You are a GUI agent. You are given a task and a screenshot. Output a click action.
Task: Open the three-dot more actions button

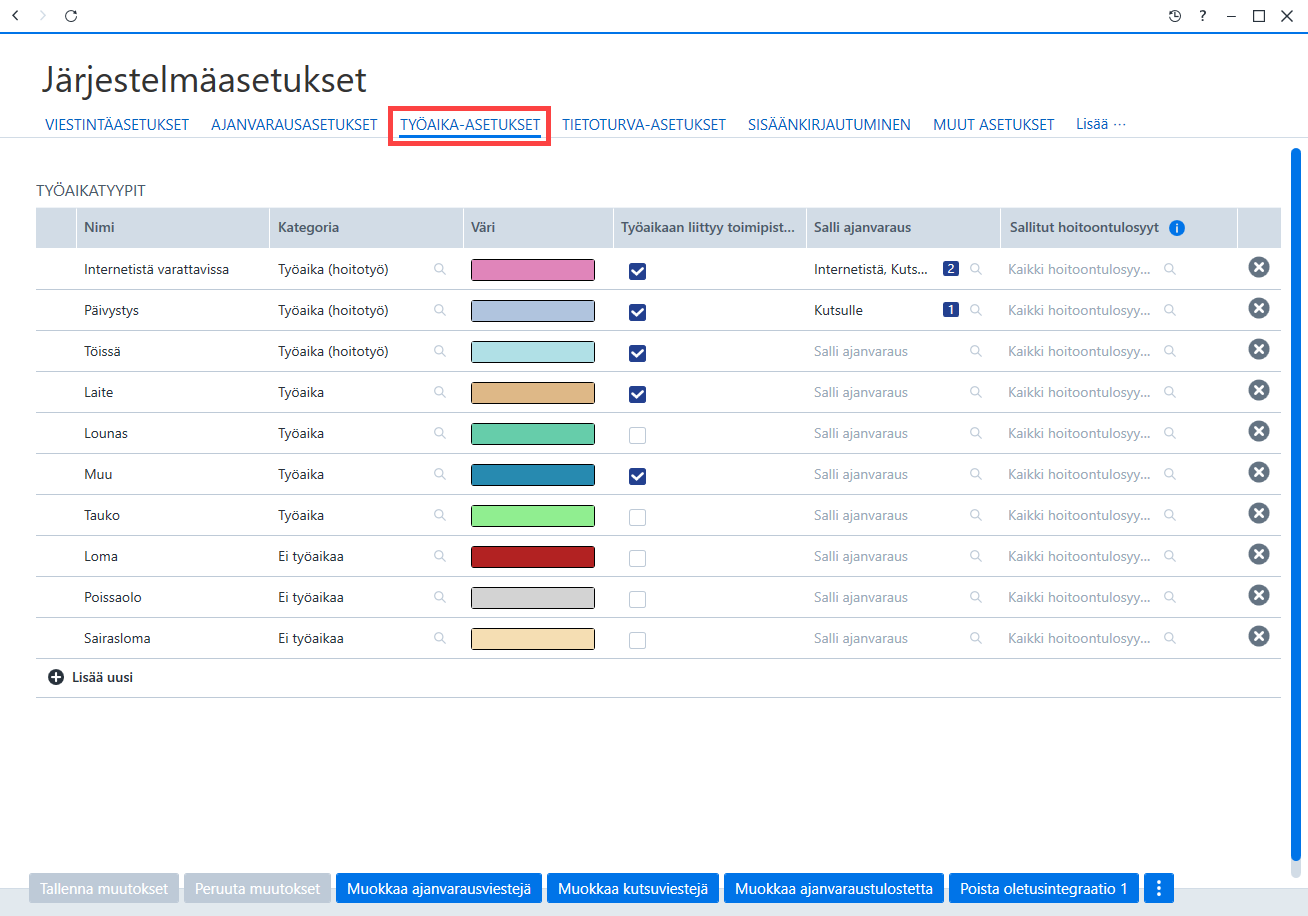pos(1159,888)
